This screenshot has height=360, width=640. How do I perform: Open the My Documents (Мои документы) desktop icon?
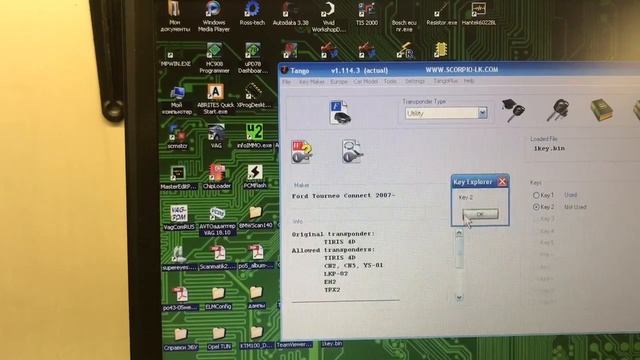pyautogui.click(x=175, y=16)
